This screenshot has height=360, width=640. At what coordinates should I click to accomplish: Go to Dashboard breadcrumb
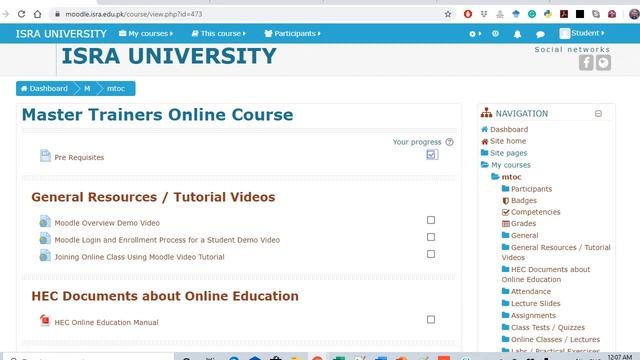[44, 89]
